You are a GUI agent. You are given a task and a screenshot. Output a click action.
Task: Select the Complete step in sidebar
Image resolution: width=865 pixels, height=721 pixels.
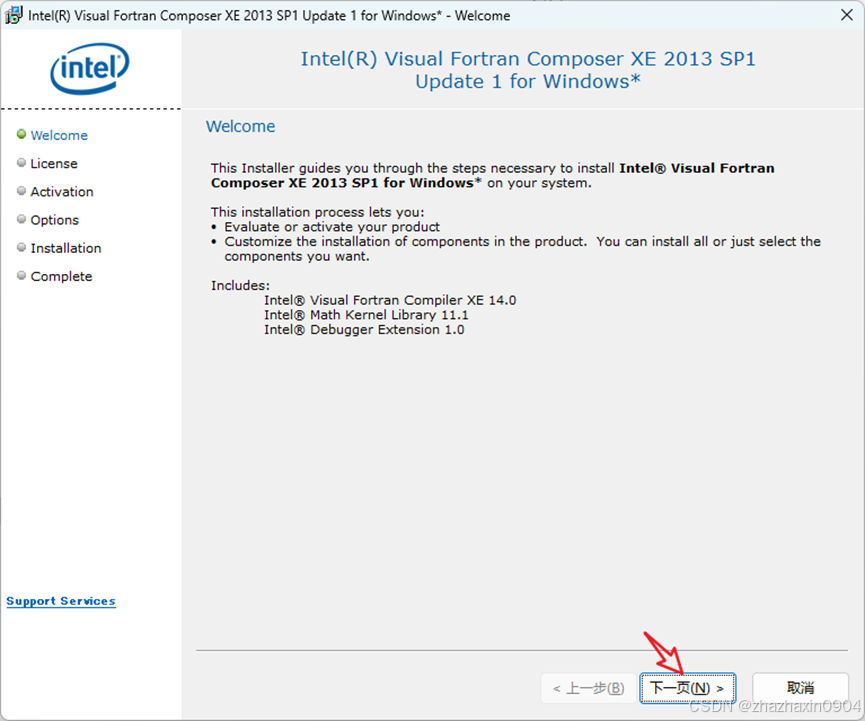pos(61,276)
